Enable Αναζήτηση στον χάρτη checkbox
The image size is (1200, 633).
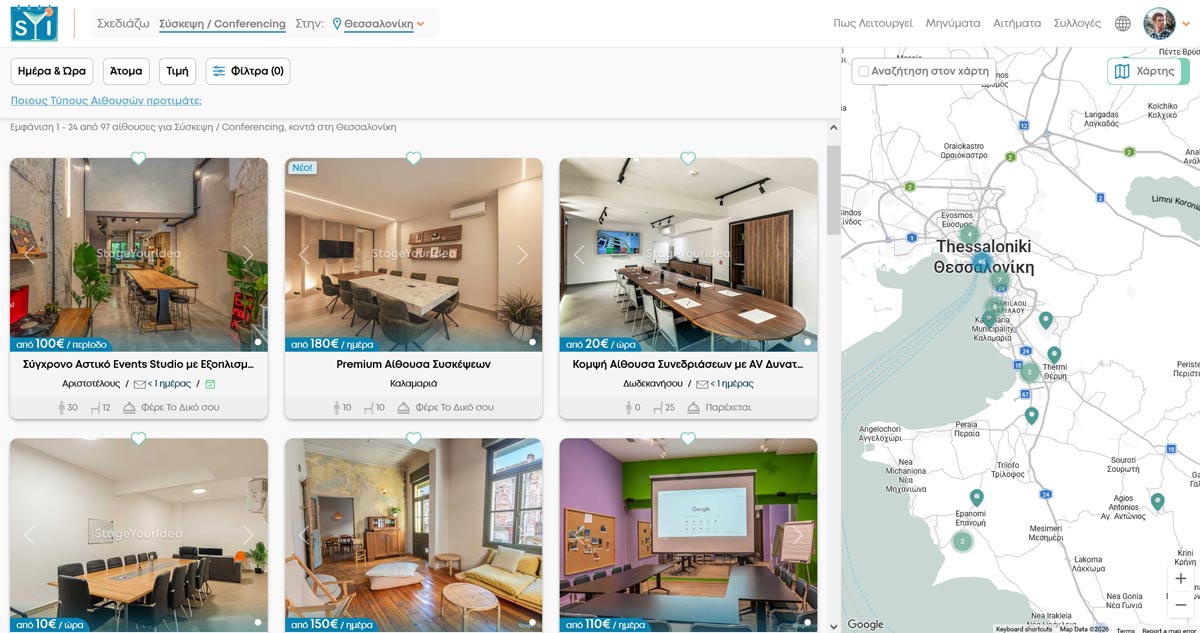(863, 71)
